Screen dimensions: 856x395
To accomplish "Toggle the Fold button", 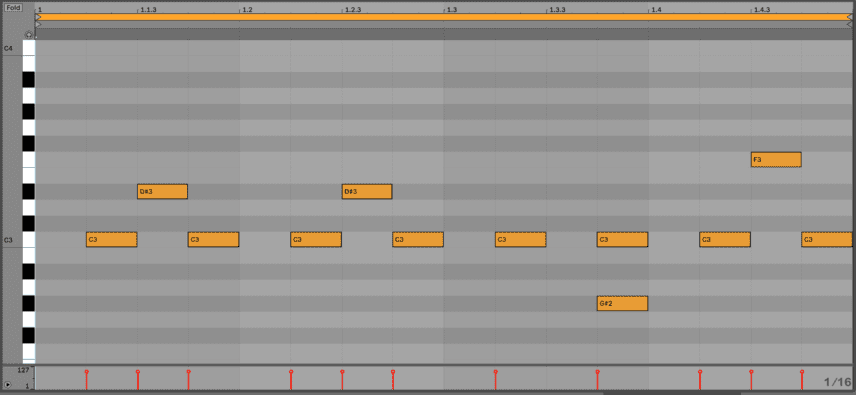I will pyautogui.click(x=13, y=8).
